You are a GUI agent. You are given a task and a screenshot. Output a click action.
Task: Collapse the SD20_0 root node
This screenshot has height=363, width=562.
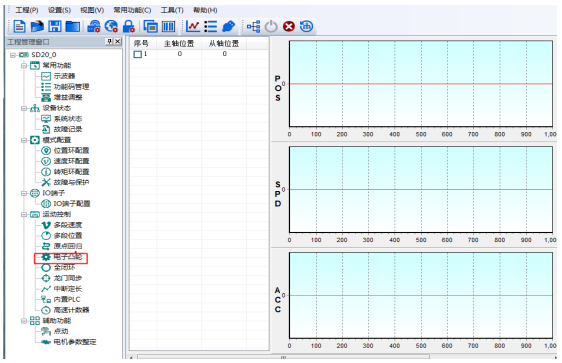(13, 55)
